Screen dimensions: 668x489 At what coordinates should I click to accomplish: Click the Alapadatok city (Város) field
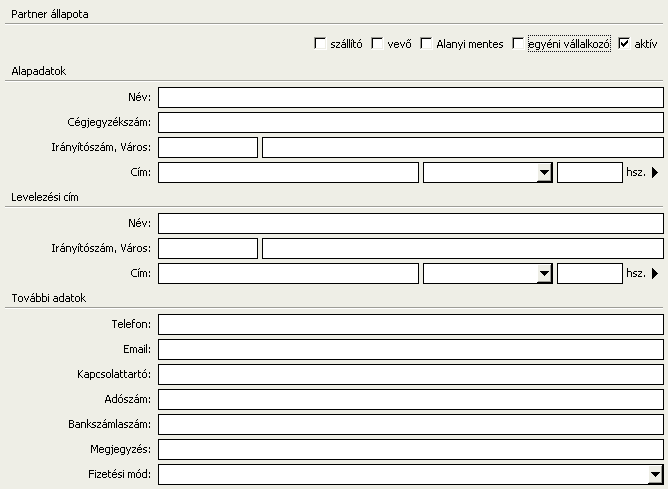click(463, 147)
